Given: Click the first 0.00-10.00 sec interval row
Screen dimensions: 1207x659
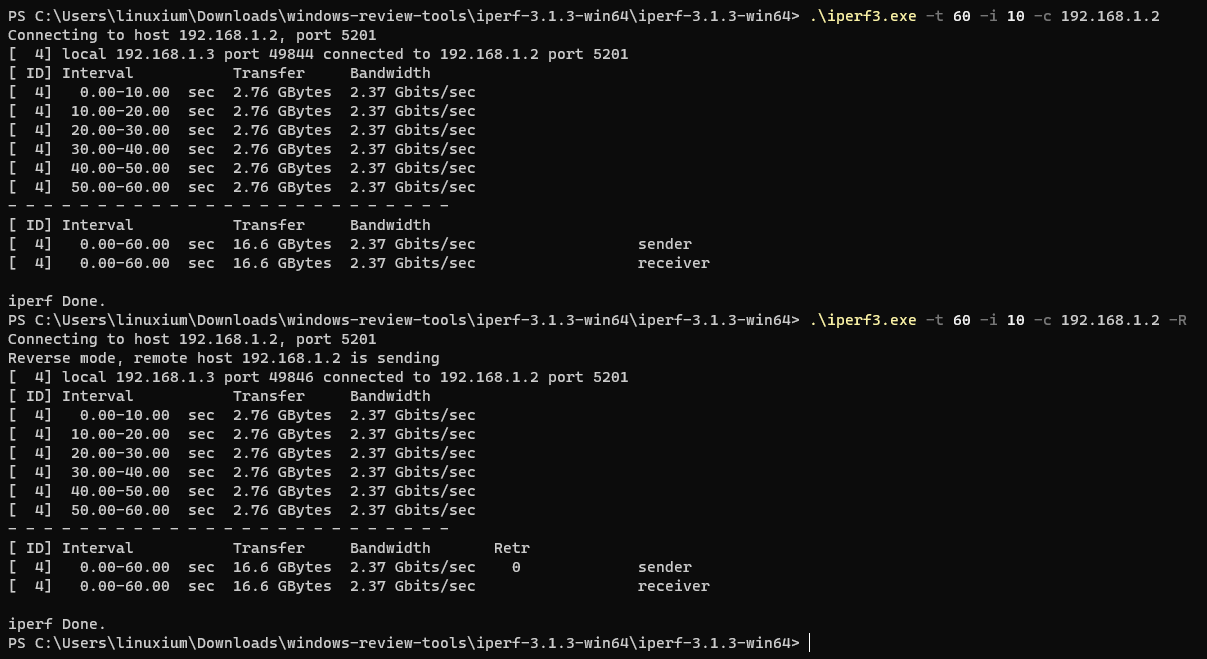Looking at the screenshot, I should 242,92.
